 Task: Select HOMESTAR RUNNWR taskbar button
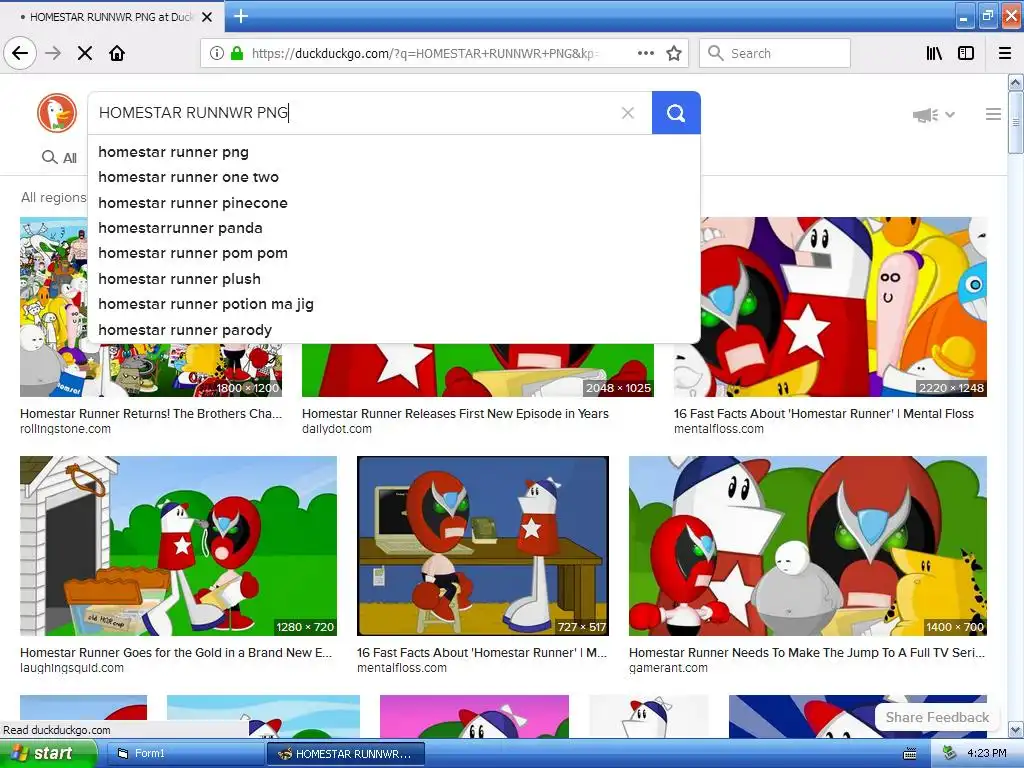tap(346, 754)
